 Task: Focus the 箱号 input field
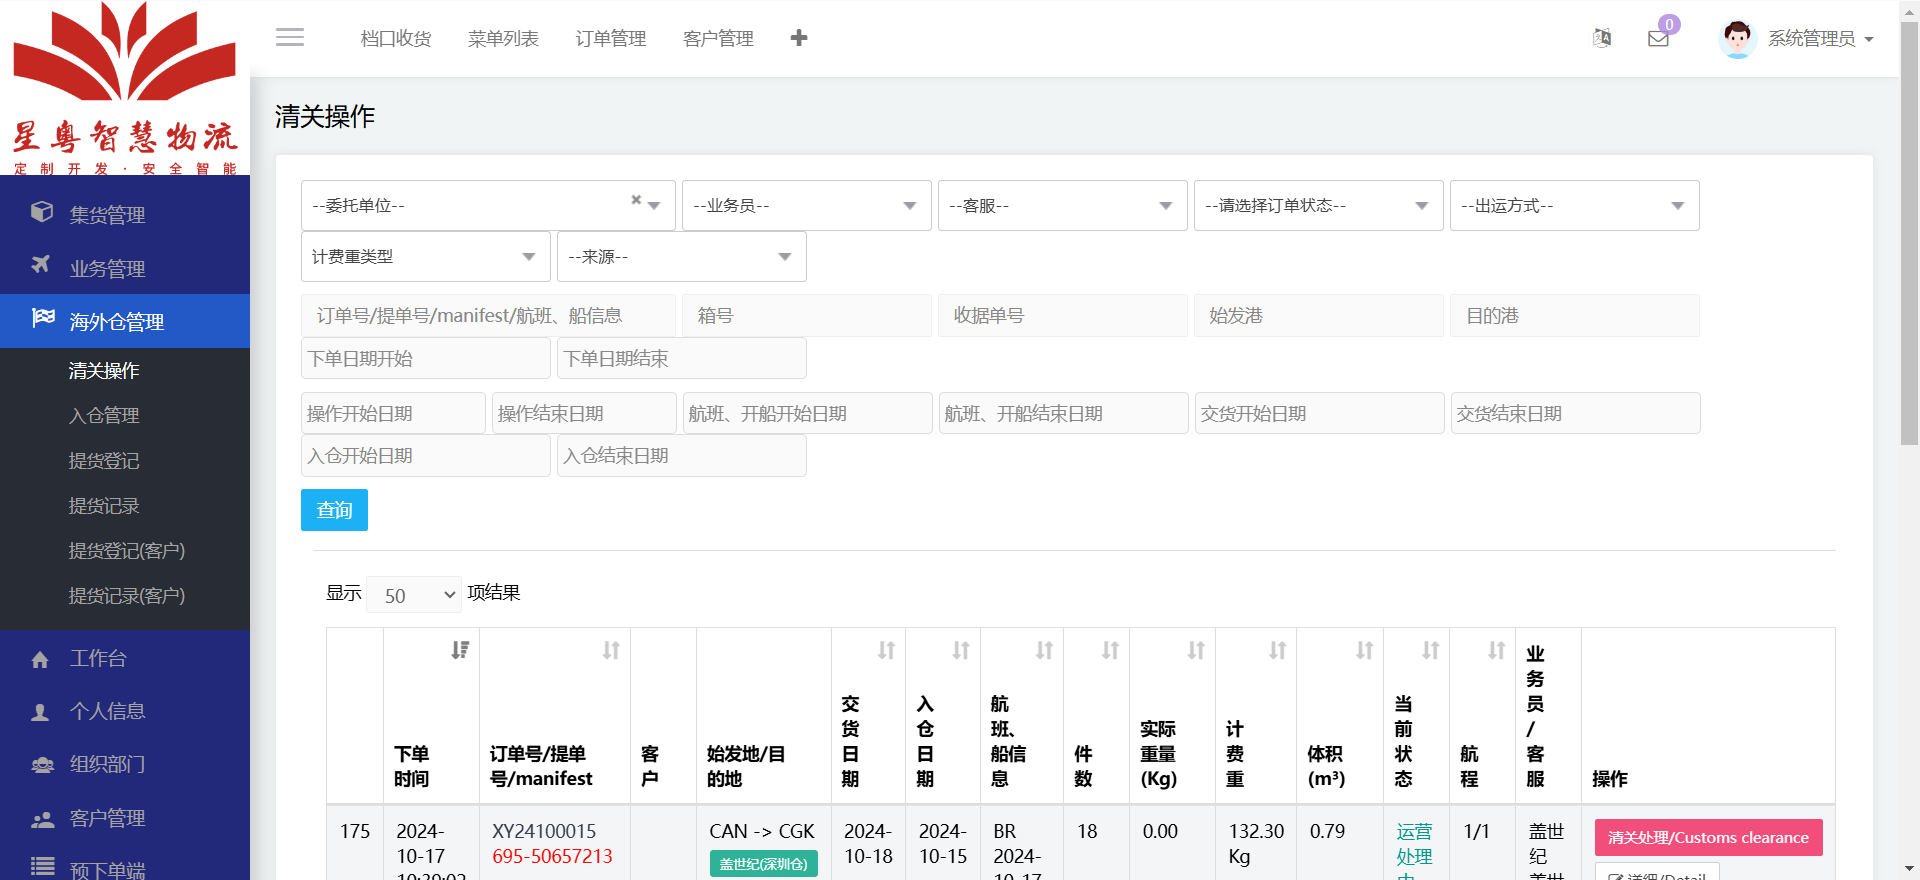point(807,316)
